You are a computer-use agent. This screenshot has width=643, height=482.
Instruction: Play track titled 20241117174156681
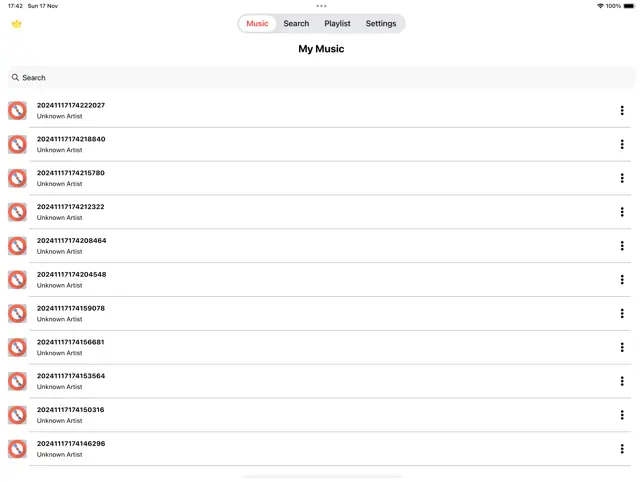point(71,342)
